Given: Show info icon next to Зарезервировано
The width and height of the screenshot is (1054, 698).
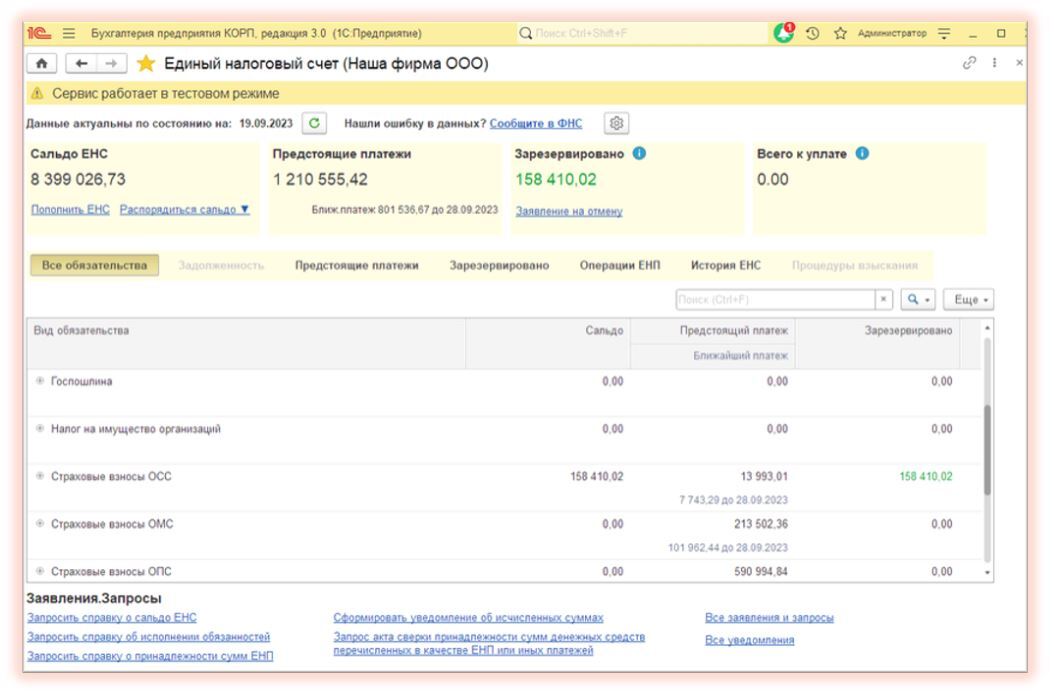Looking at the screenshot, I should tap(639, 153).
